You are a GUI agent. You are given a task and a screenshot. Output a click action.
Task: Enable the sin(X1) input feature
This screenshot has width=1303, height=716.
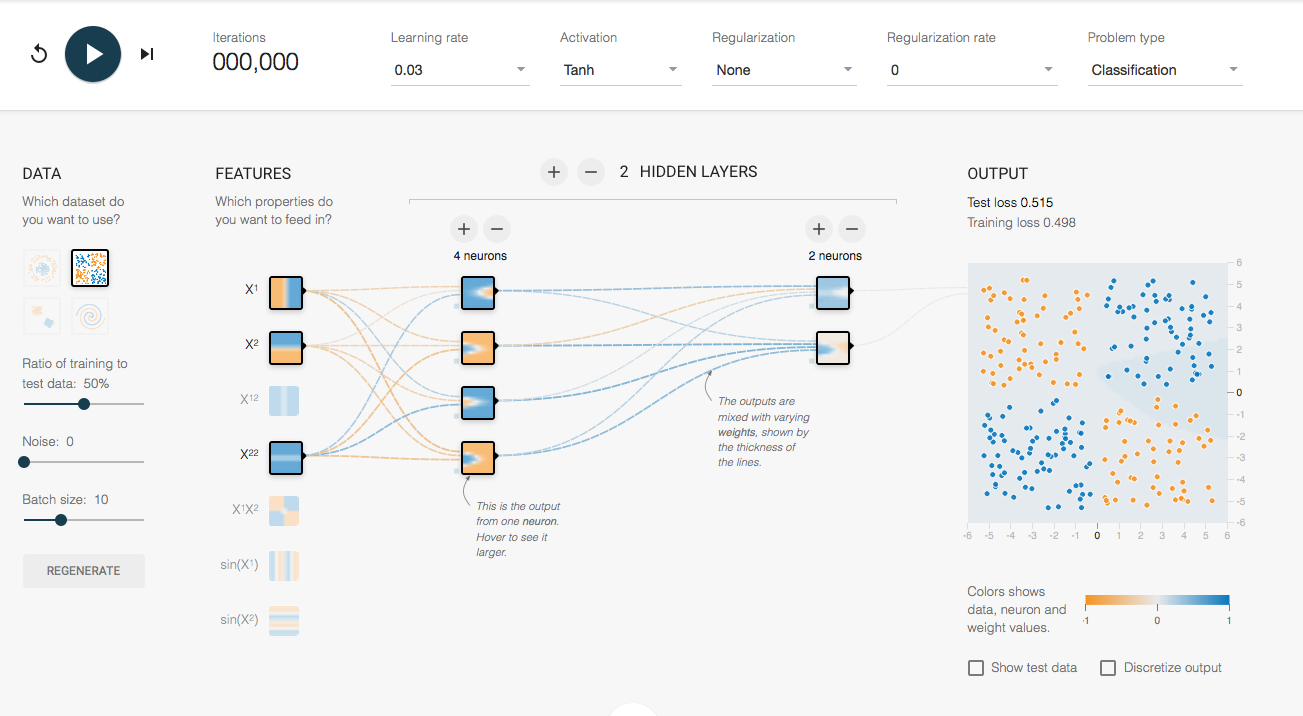(284, 565)
